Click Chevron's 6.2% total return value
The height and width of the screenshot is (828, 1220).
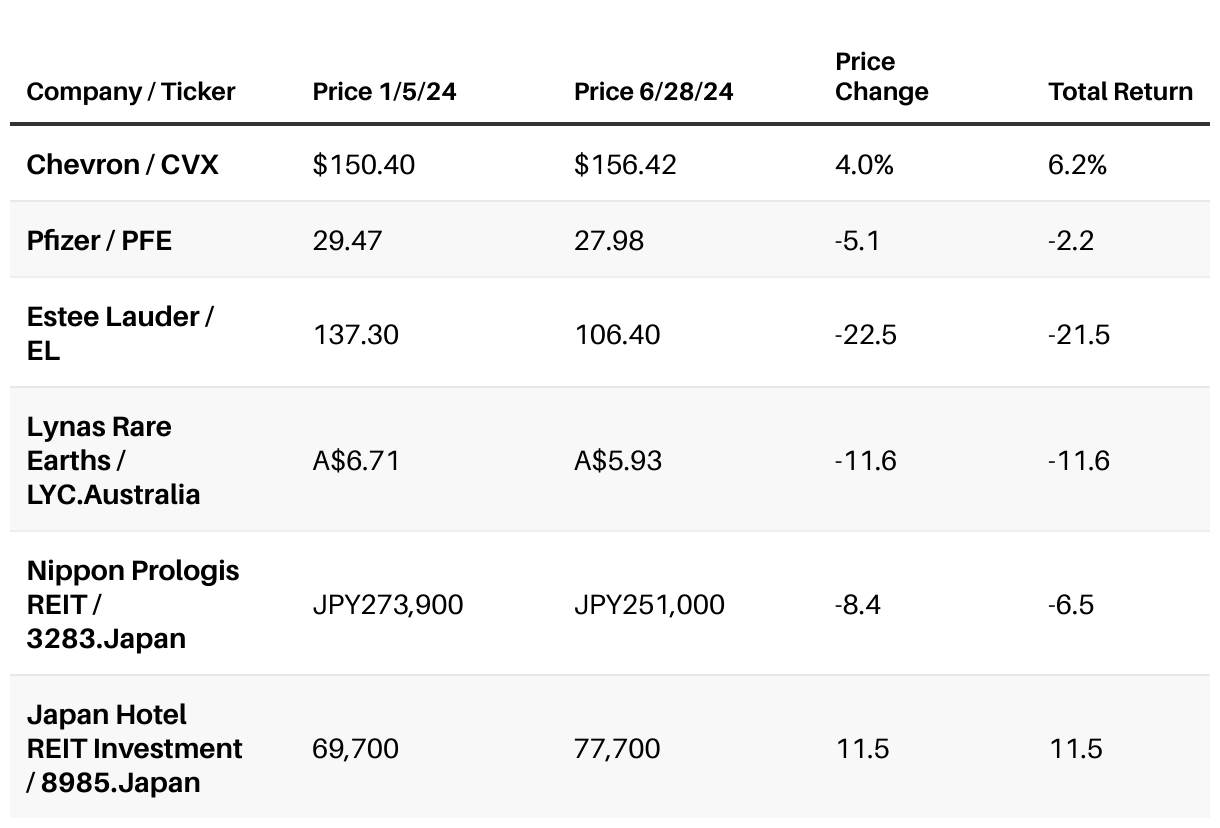point(1077,164)
